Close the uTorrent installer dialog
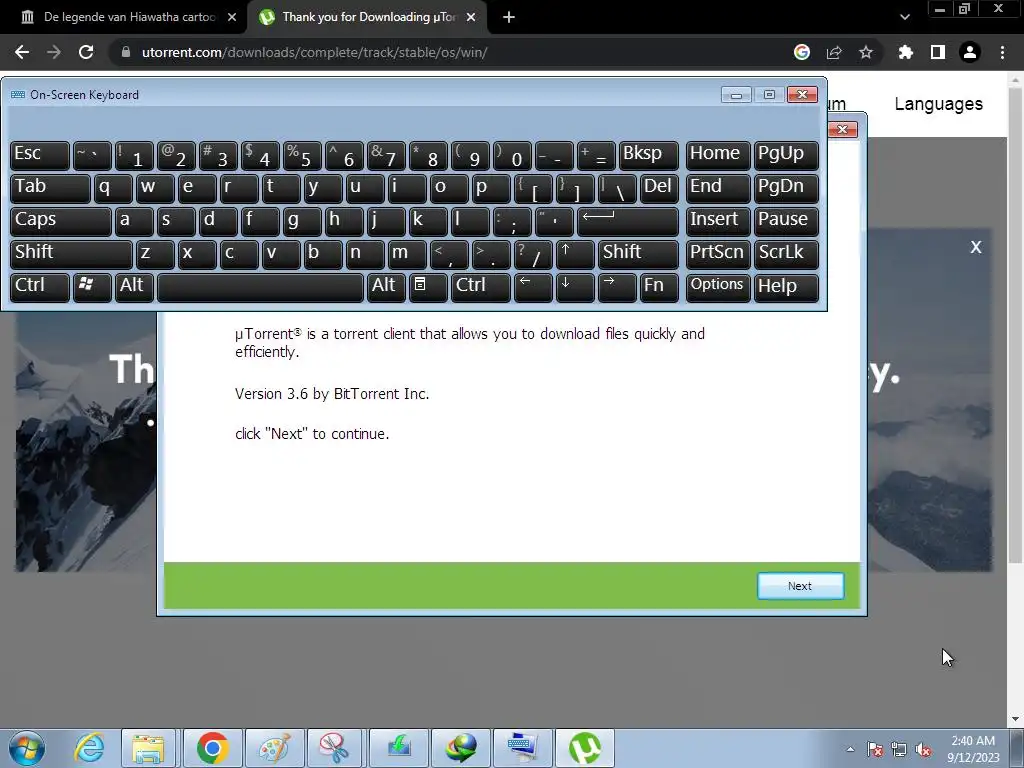Screen dimensions: 1024x768 click(842, 129)
